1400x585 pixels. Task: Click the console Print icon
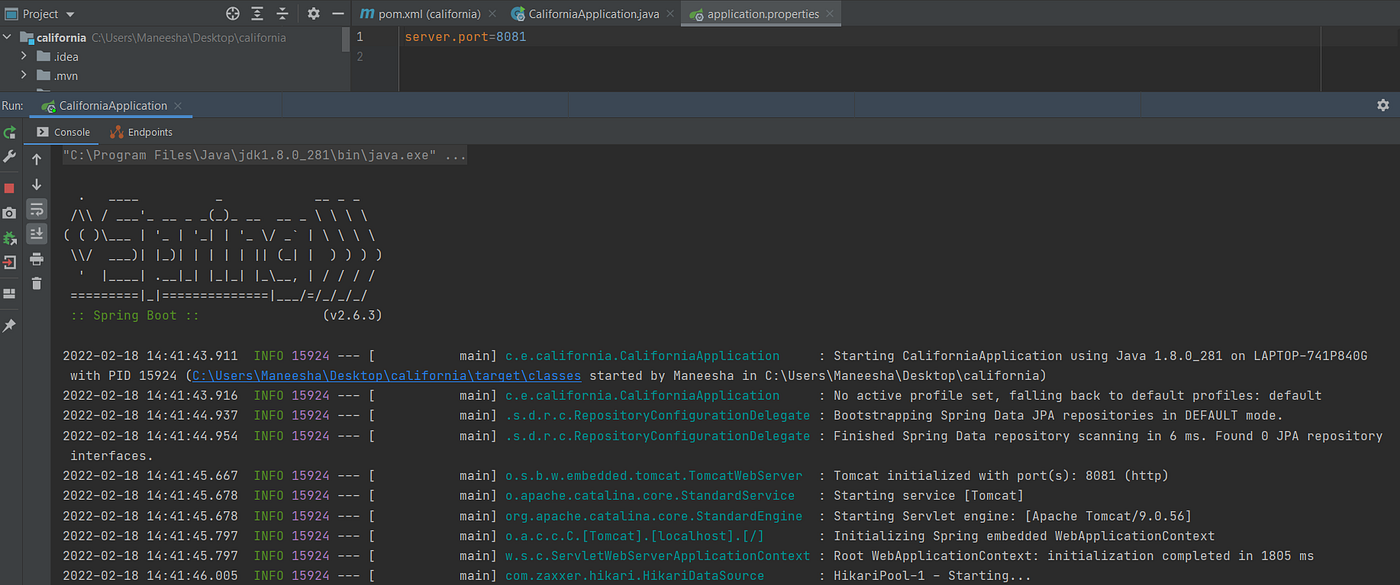[x=37, y=259]
